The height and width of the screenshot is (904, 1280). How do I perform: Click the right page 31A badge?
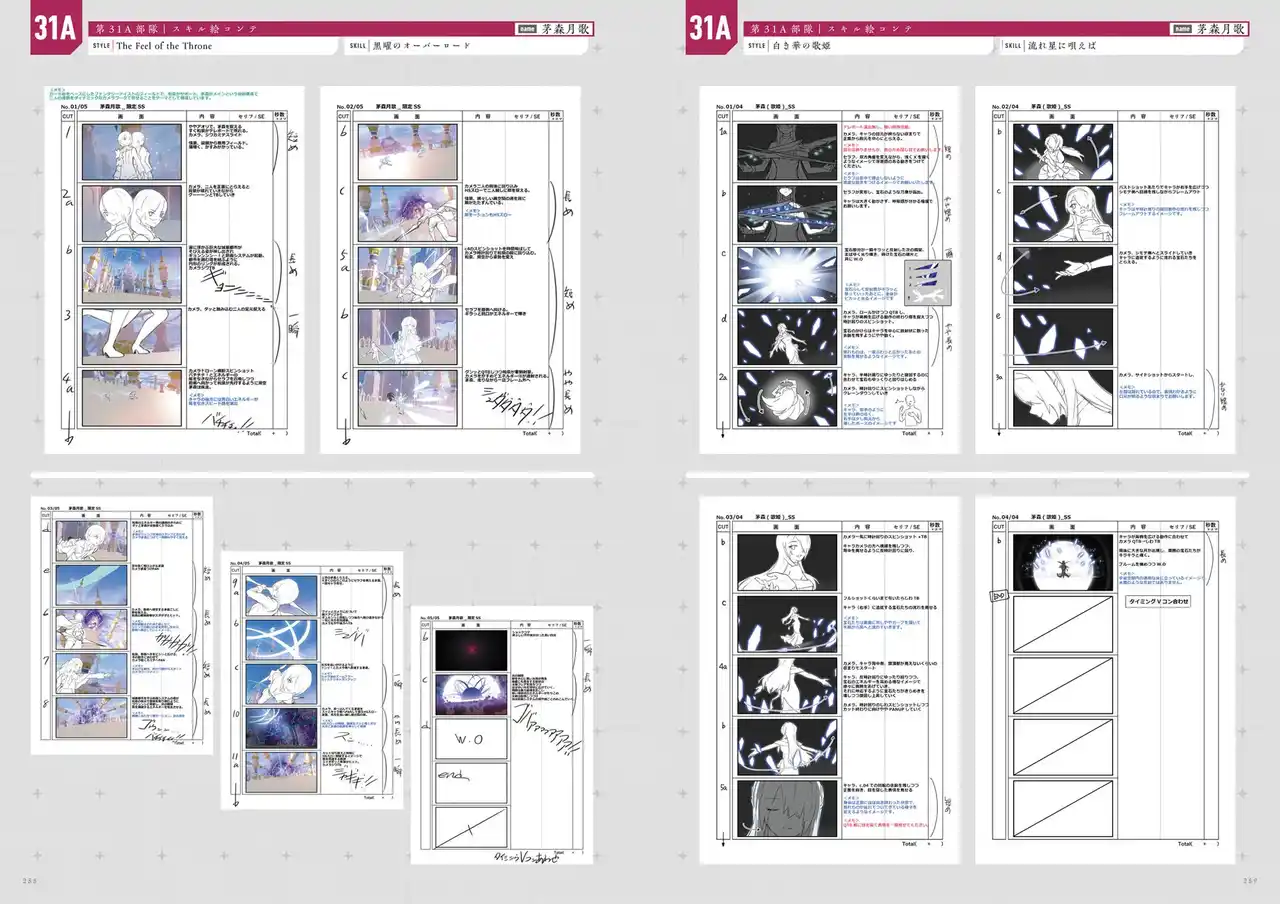(x=711, y=30)
